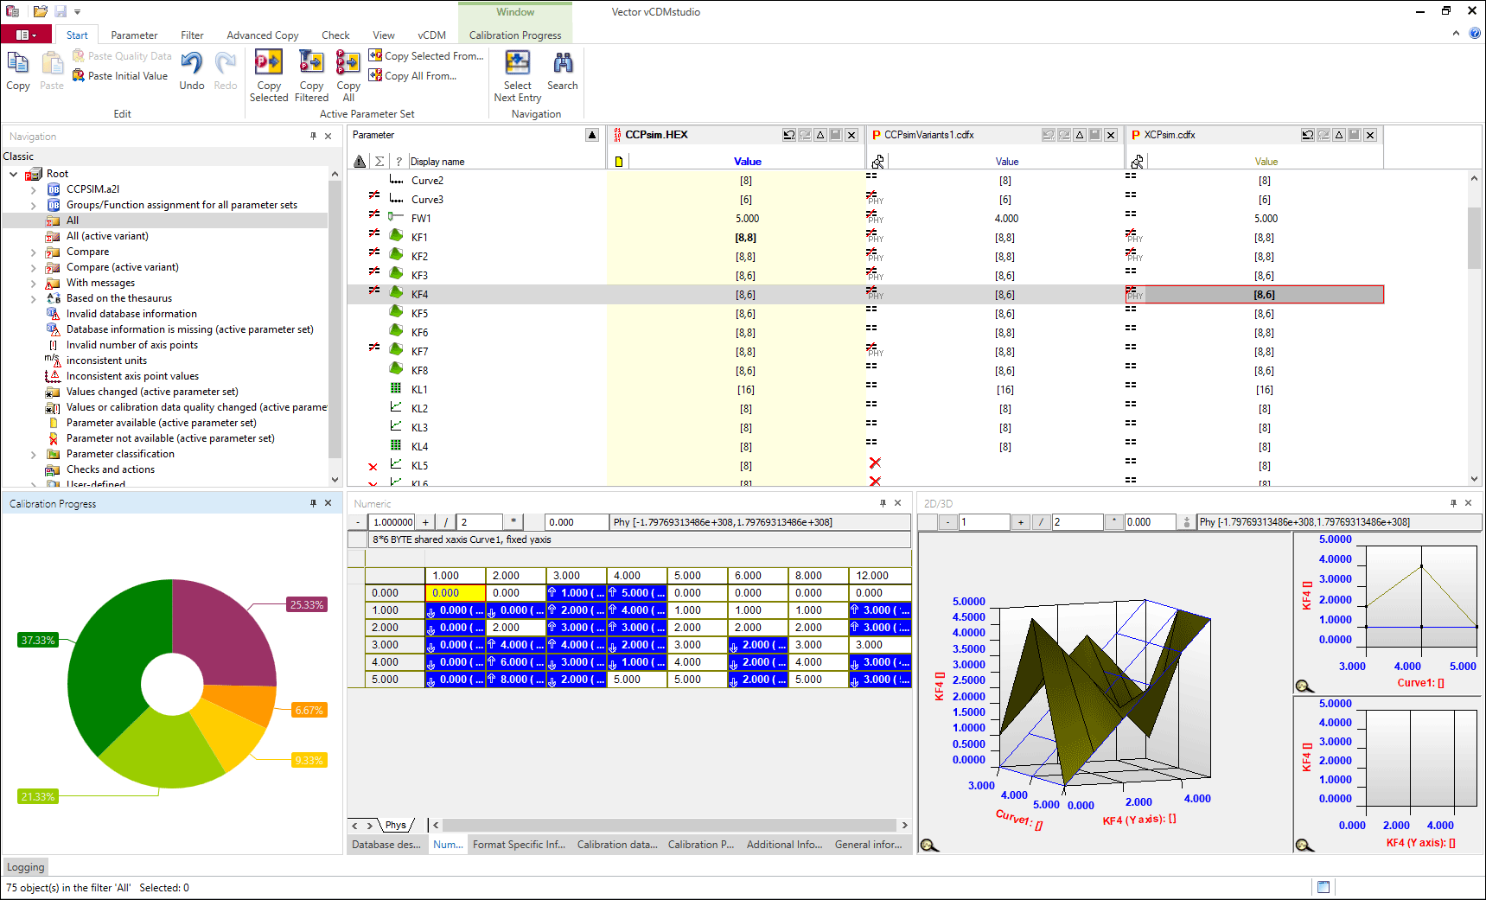
Task: Click the Parameter column sort arrow button
Action: [x=592, y=135]
